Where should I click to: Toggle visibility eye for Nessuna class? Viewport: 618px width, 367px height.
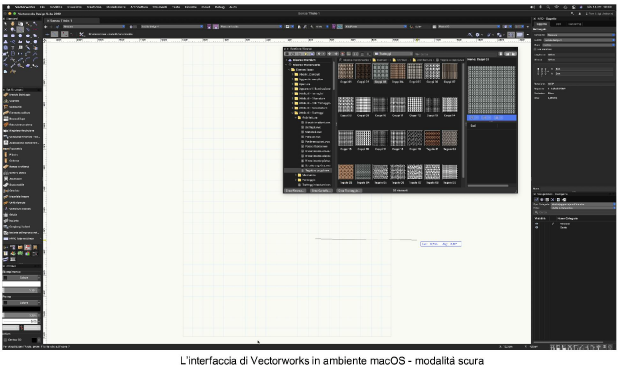pos(537,224)
